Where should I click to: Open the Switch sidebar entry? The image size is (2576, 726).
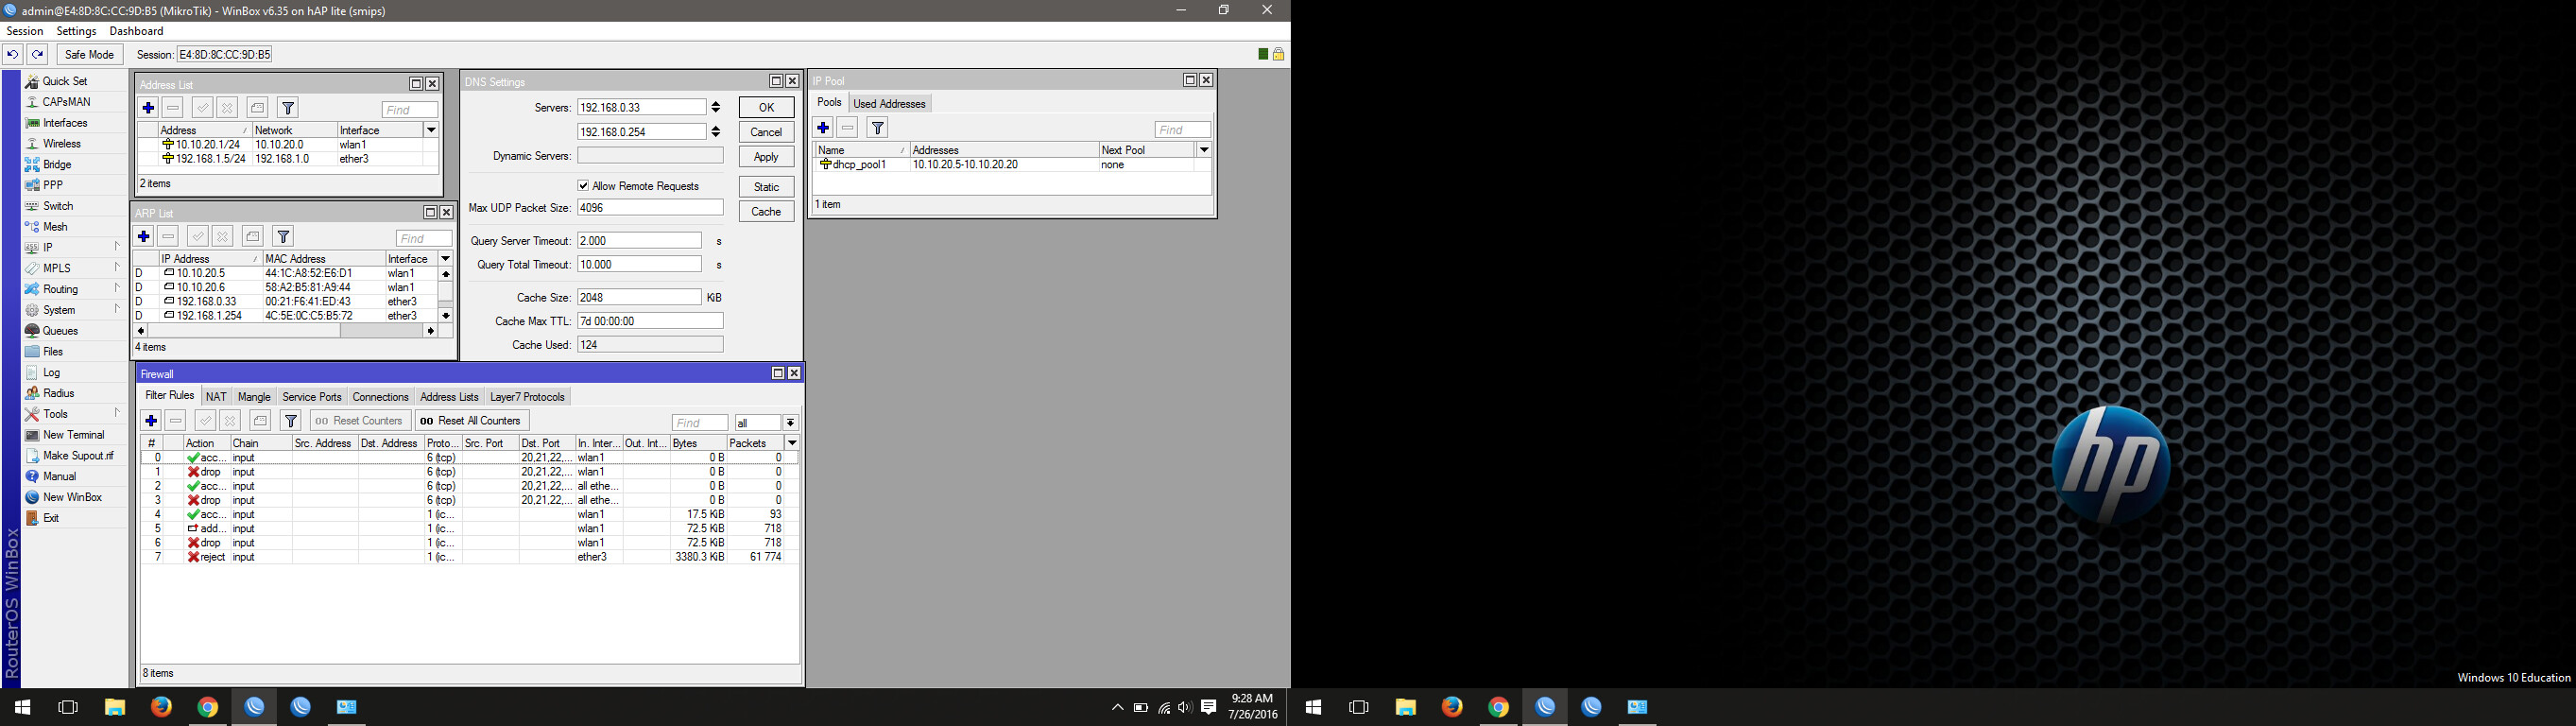(x=58, y=206)
